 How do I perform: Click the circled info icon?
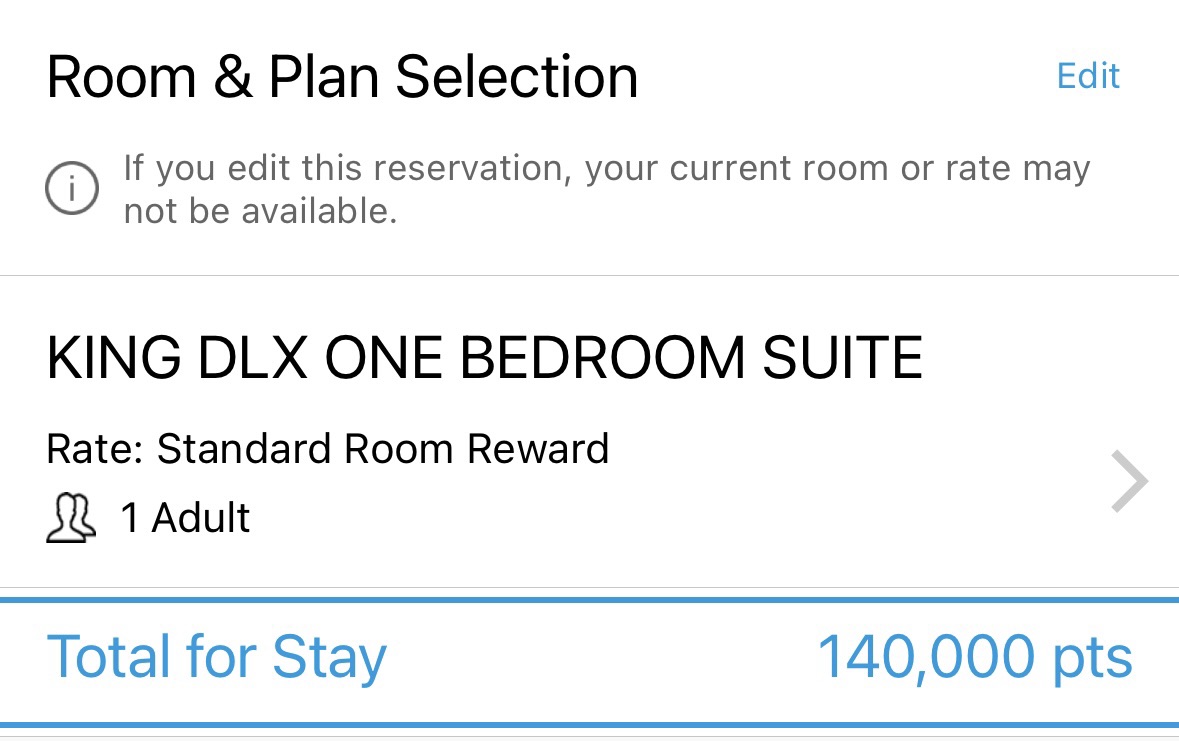coord(72,188)
